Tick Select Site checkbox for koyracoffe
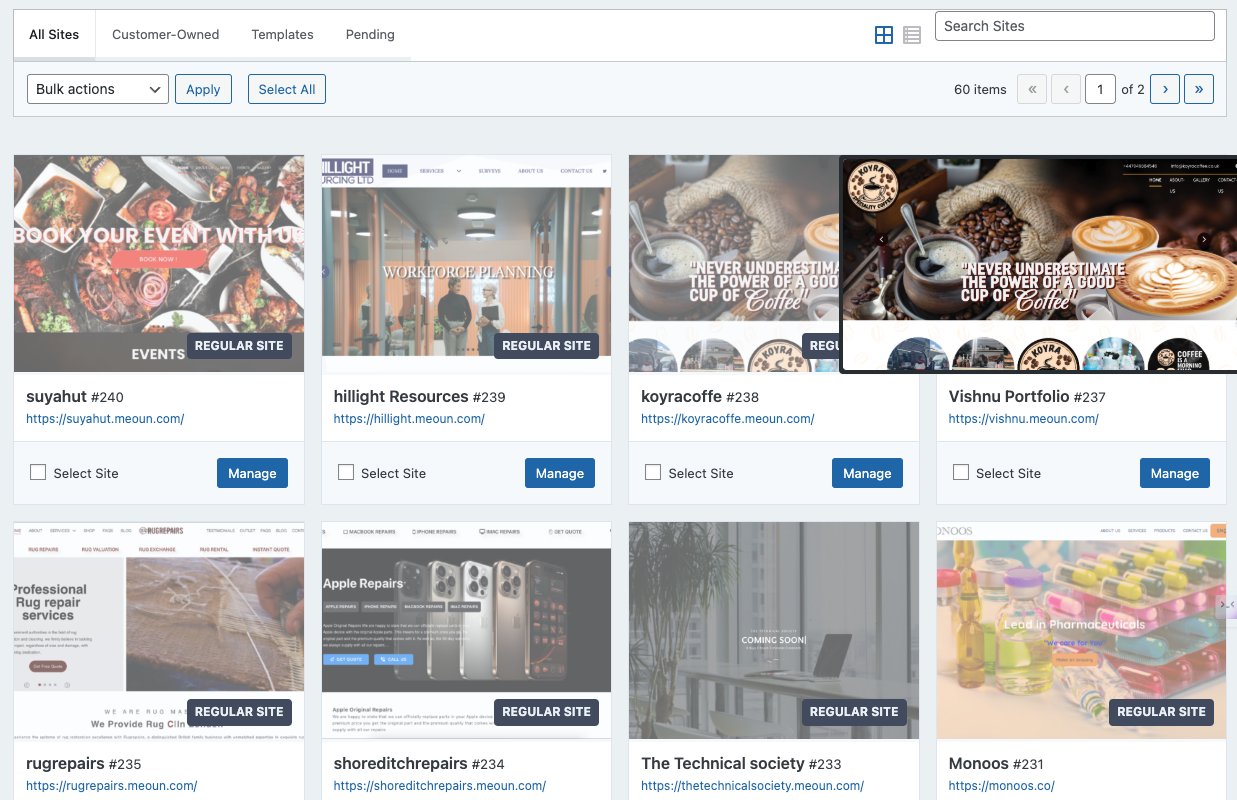 tap(653, 472)
